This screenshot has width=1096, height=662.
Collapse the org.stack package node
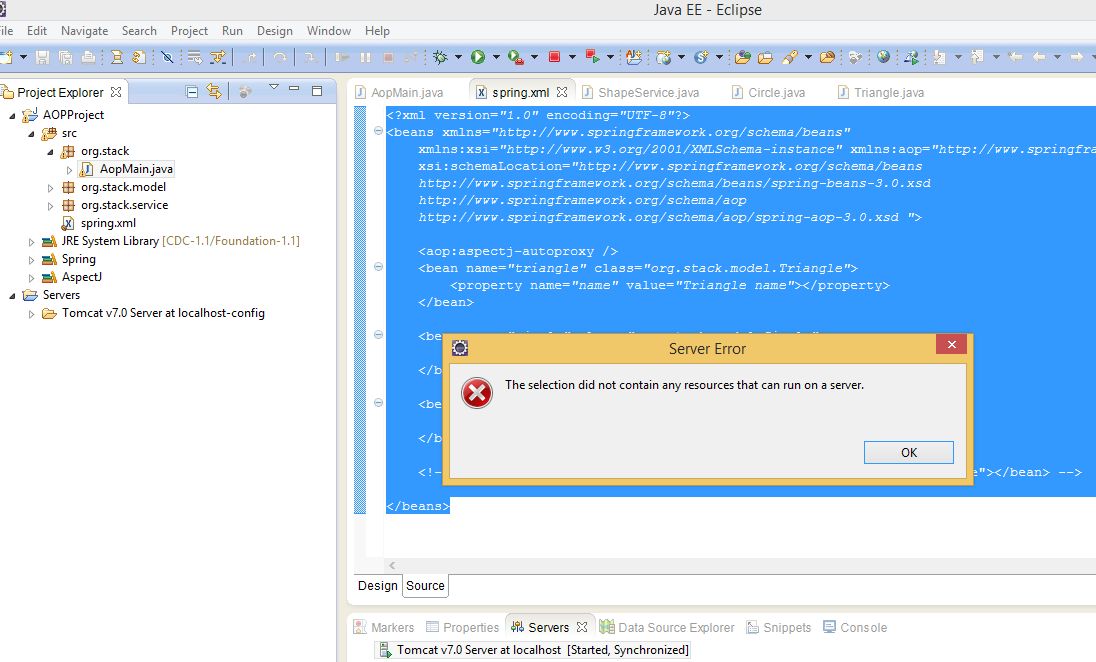50,152
